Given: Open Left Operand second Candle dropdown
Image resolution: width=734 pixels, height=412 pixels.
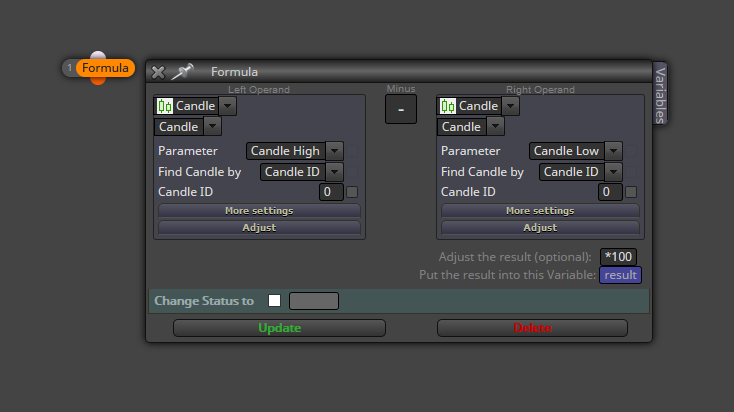Looking at the screenshot, I should [213, 126].
